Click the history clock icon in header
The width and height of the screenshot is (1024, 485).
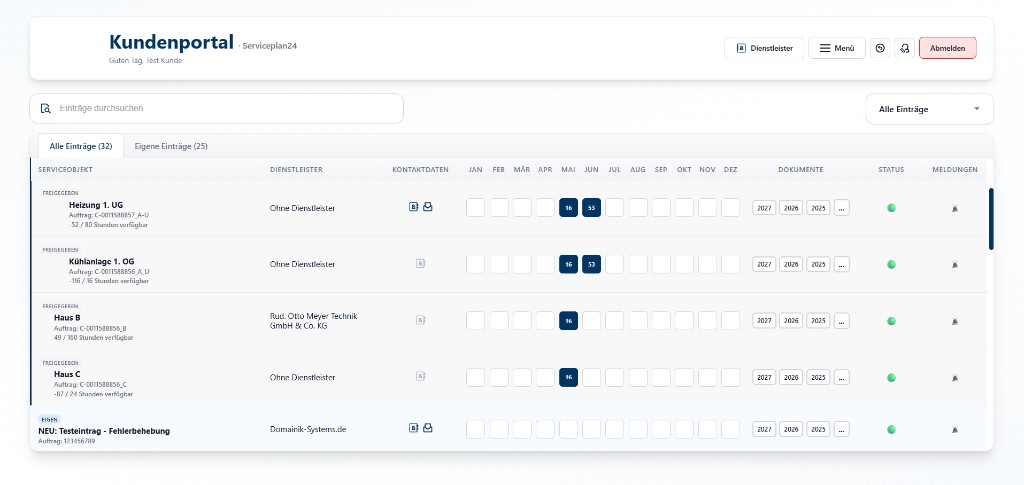tap(880, 48)
